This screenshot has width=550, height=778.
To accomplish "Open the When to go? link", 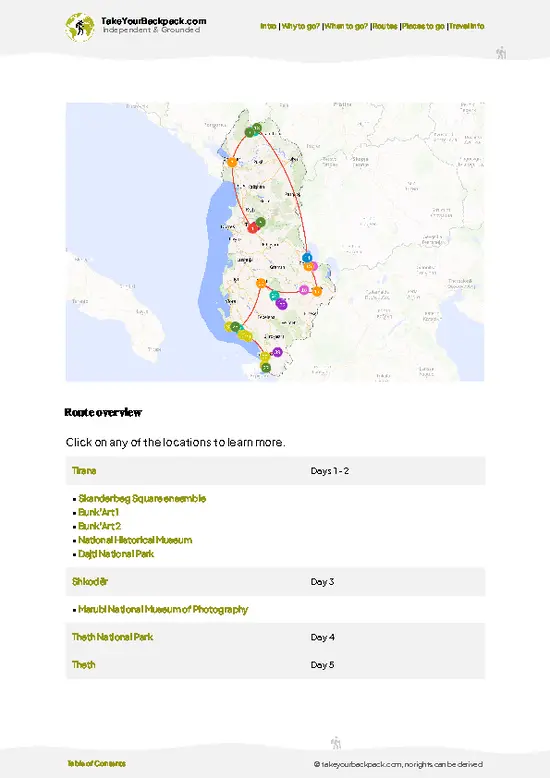I will pyautogui.click(x=346, y=26).
